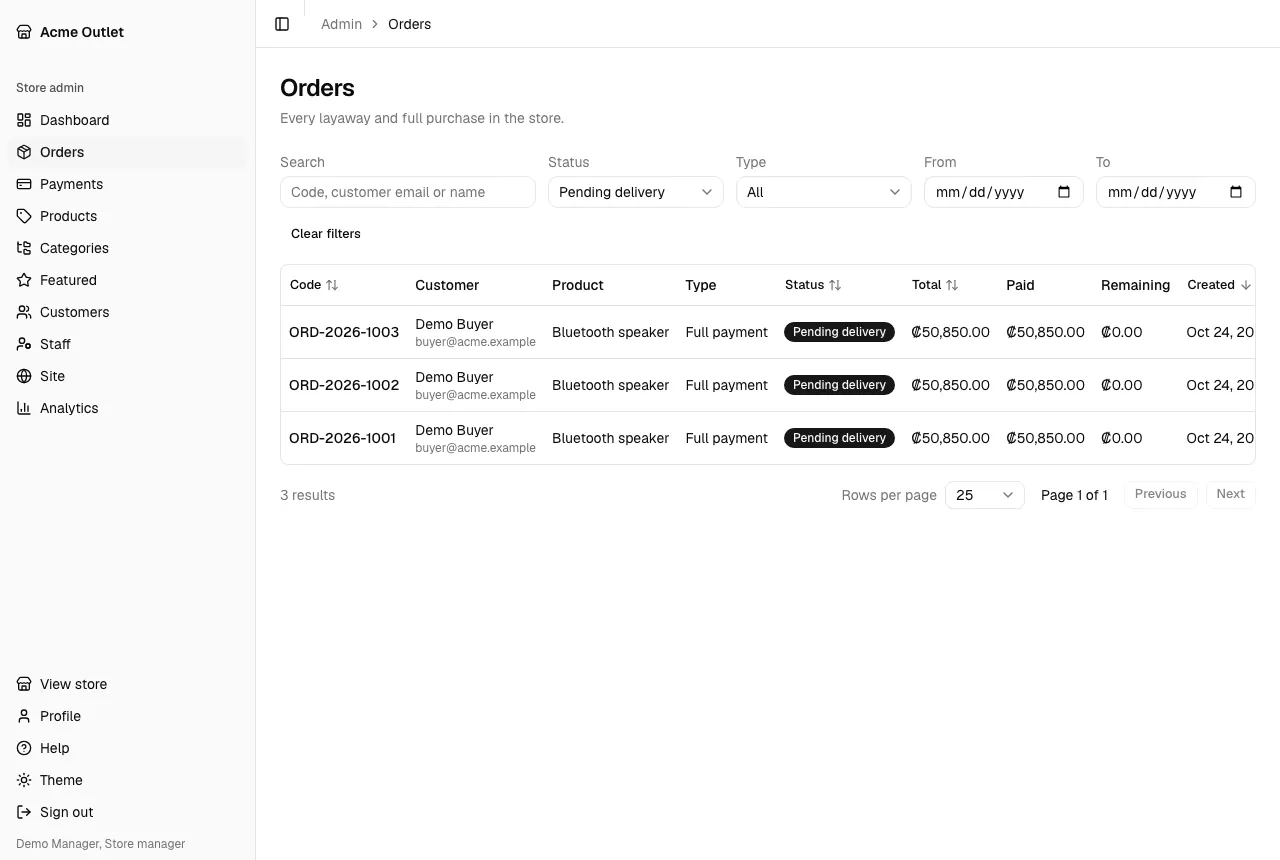Click Full payment in ORD-2026-1003 row
Image resolution: width=1280 pixels, height=860 pixels.
tap(726, 332)
